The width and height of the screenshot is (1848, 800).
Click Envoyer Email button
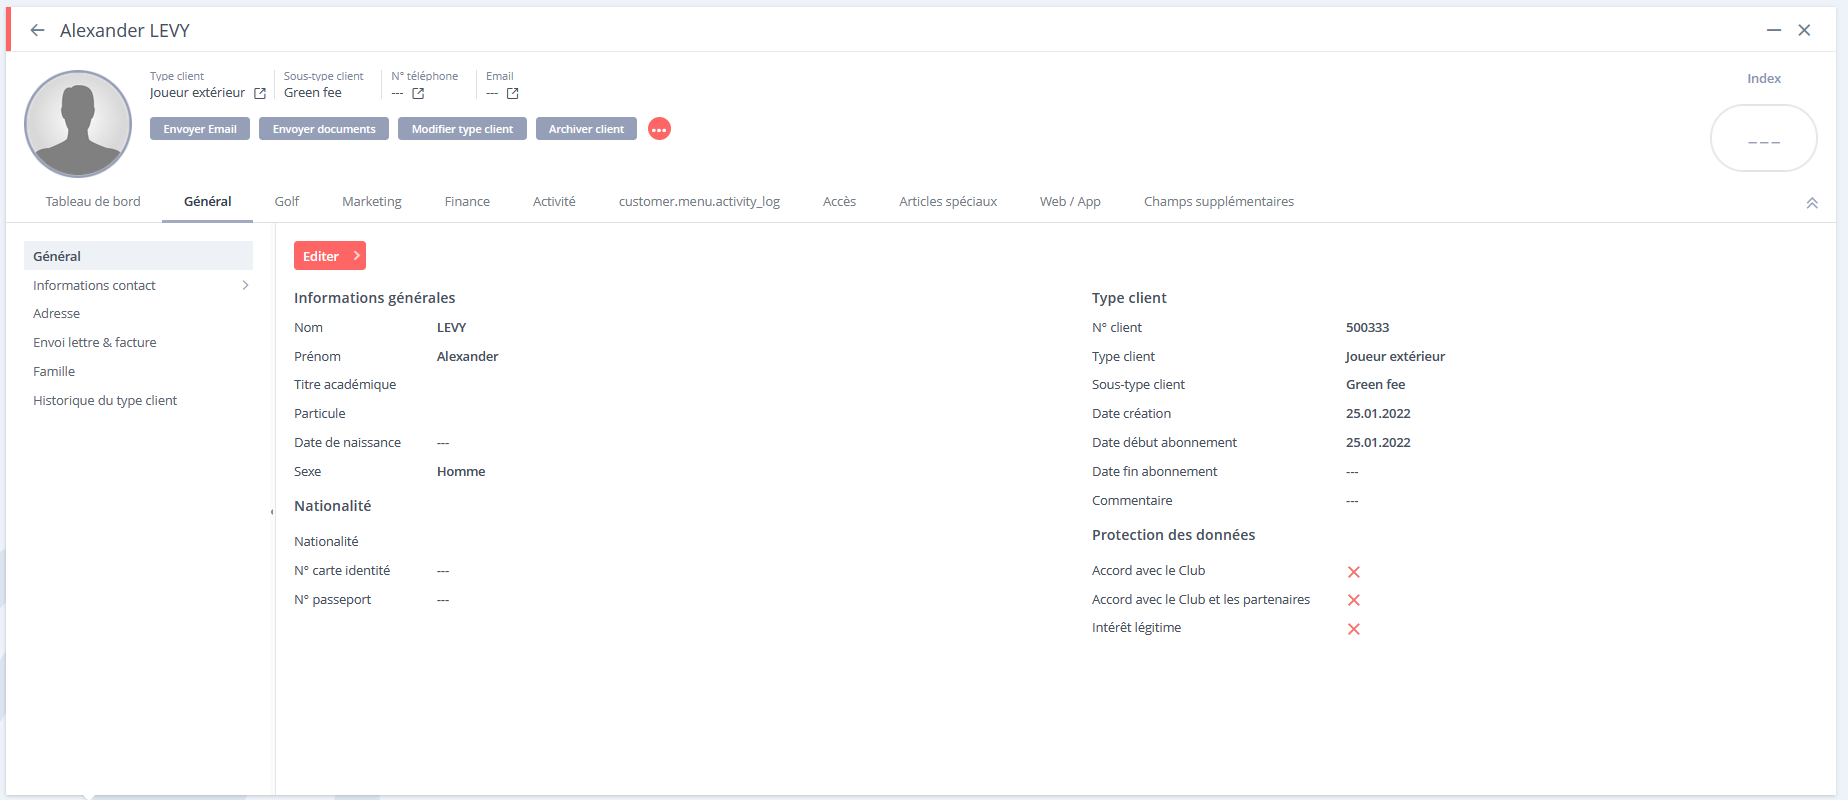coord(200,129)
